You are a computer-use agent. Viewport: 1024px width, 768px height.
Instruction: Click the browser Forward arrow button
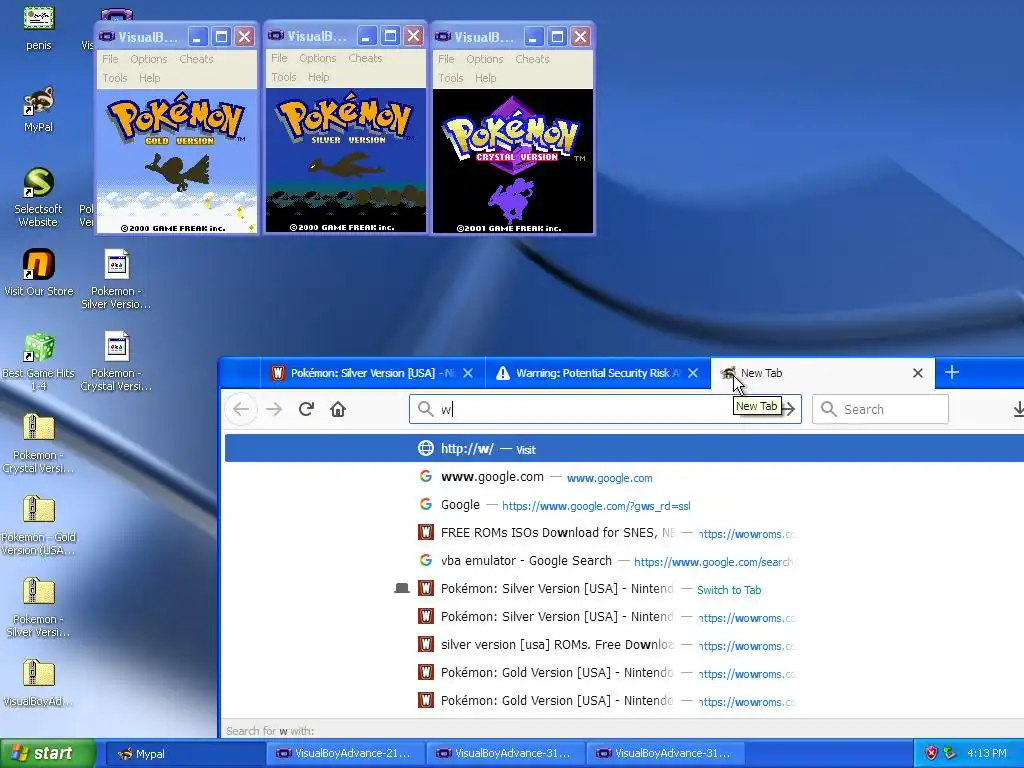[274, 409]
